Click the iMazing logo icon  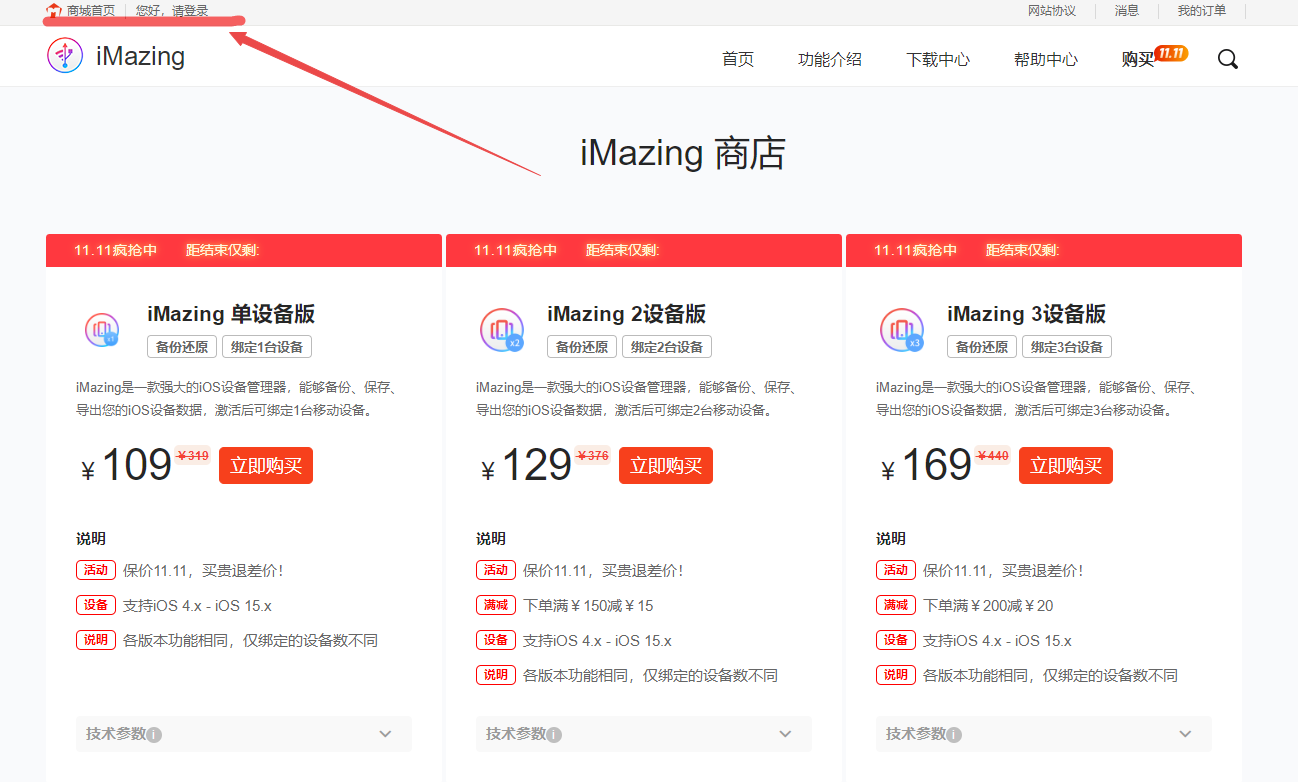click(65, 55)
